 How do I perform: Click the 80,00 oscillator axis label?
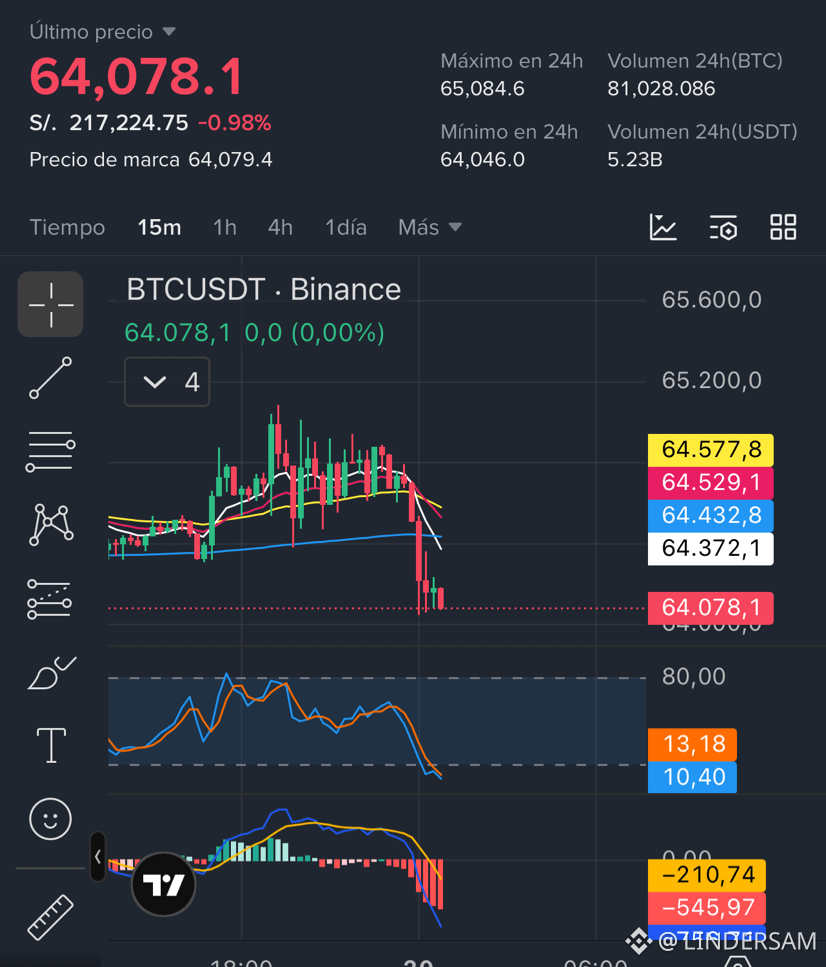tap(693, 677)
